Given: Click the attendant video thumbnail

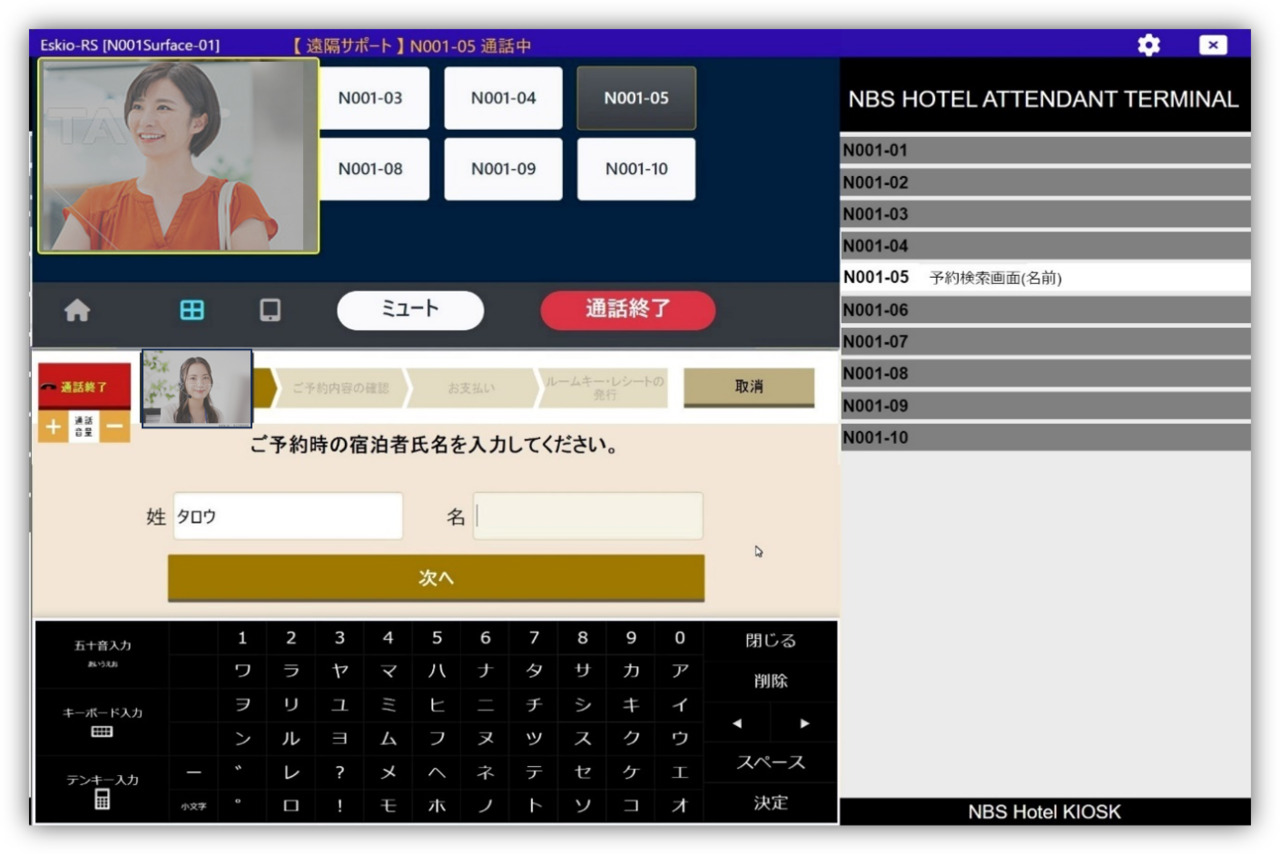Looking at the screenshot, I should point(196,388).
